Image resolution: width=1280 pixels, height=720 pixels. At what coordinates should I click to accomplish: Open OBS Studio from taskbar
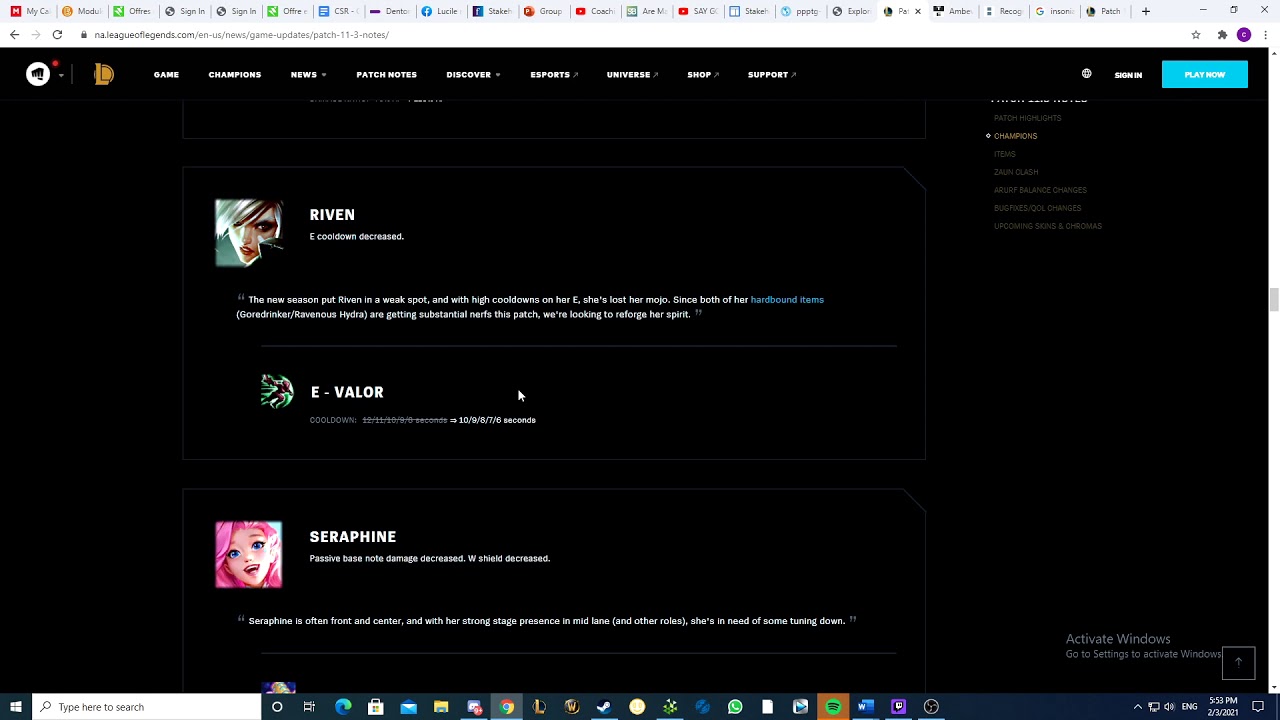click(x=931, y=707)
